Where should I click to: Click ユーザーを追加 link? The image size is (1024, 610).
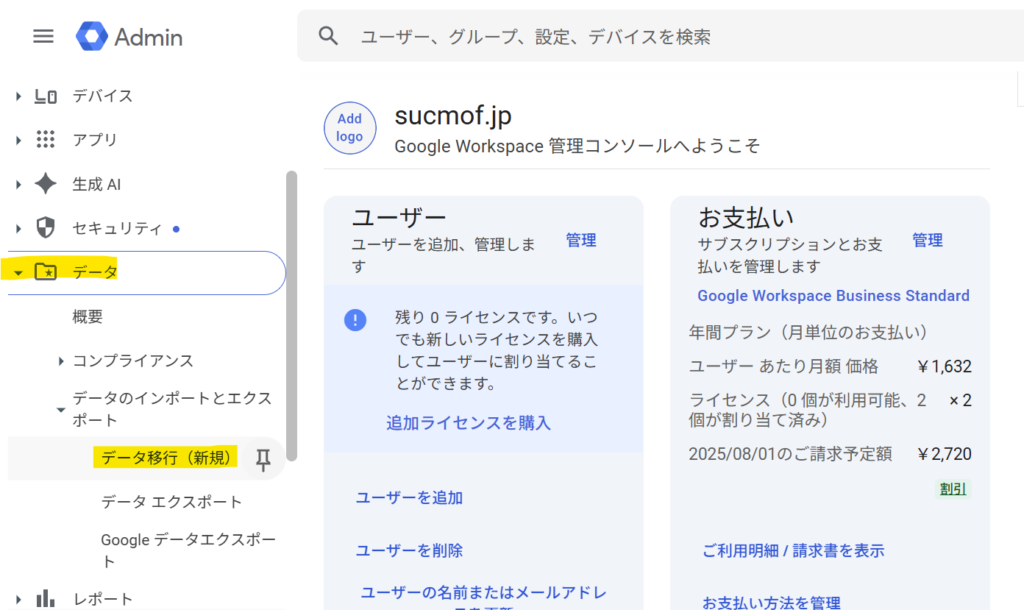coord(409,498)
